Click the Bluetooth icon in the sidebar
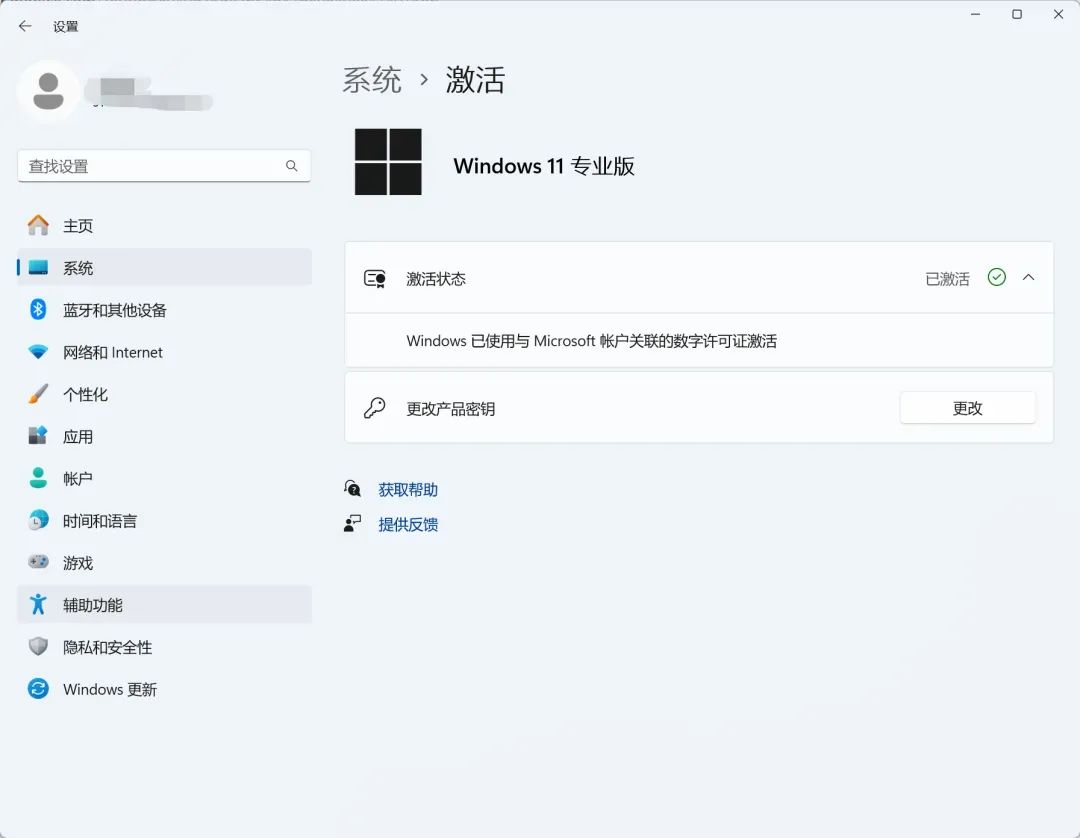Screen dimensions: 1080x838 point(39,310)
